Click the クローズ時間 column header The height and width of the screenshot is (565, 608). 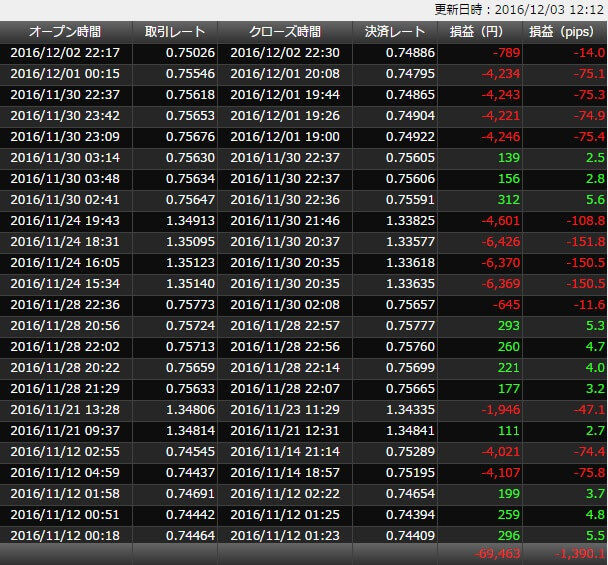(x=285, y=32)
